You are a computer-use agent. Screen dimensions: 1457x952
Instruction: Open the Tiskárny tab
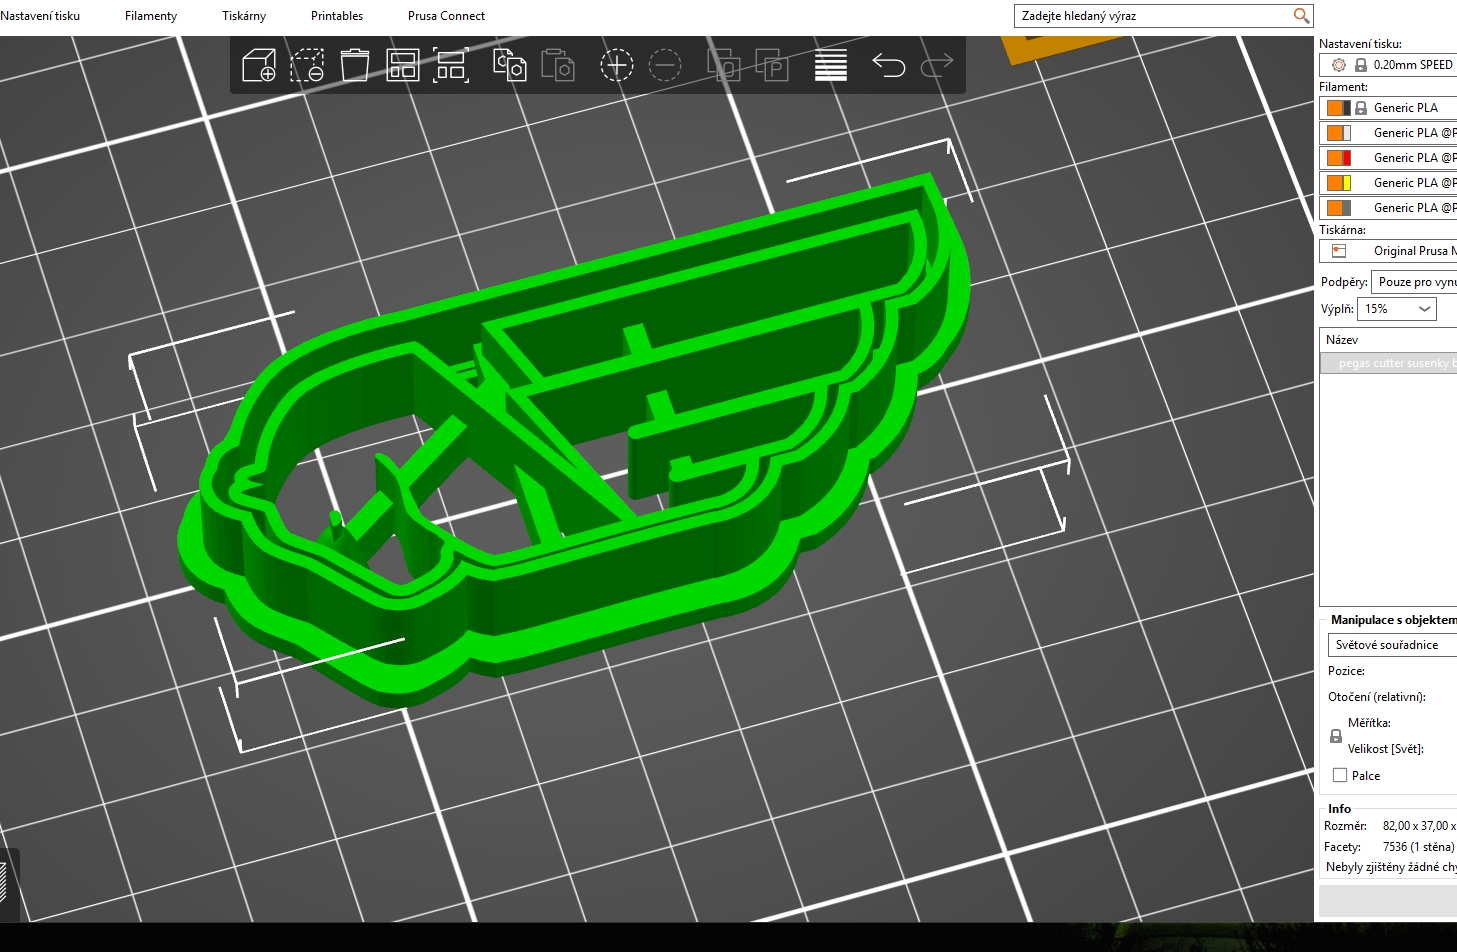244,16
